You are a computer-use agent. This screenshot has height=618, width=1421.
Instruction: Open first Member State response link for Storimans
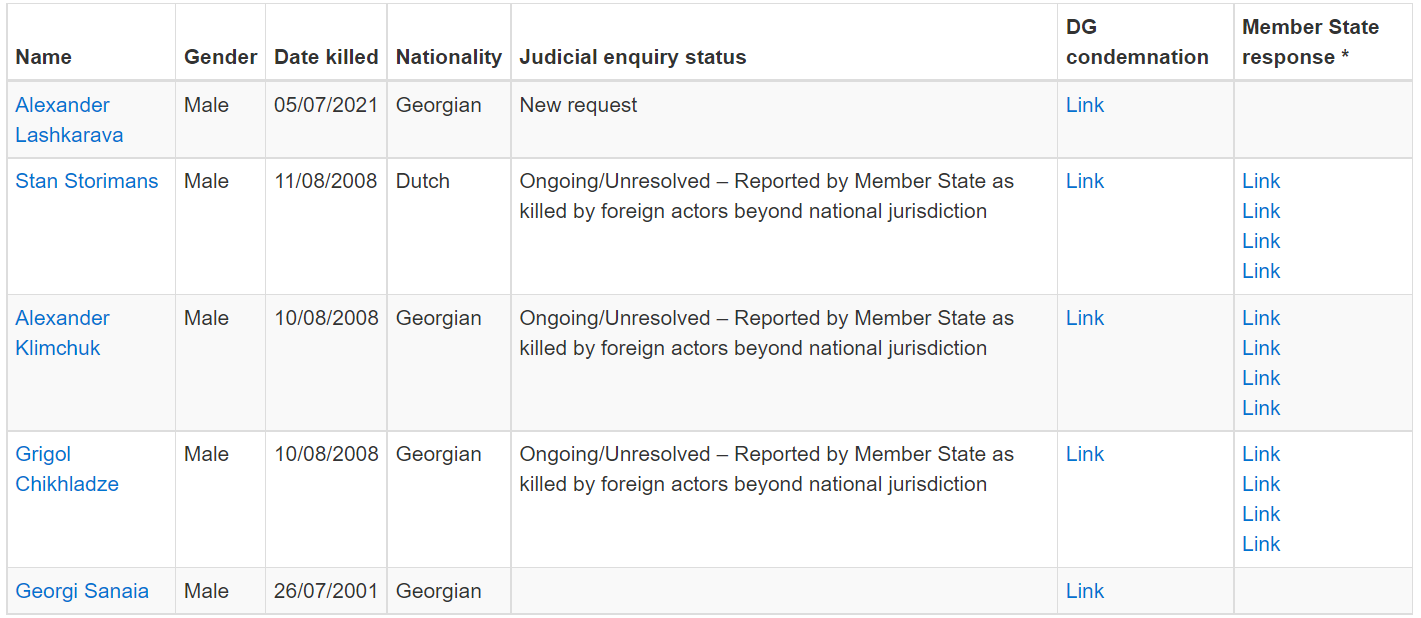click(x=1261, y=181)
